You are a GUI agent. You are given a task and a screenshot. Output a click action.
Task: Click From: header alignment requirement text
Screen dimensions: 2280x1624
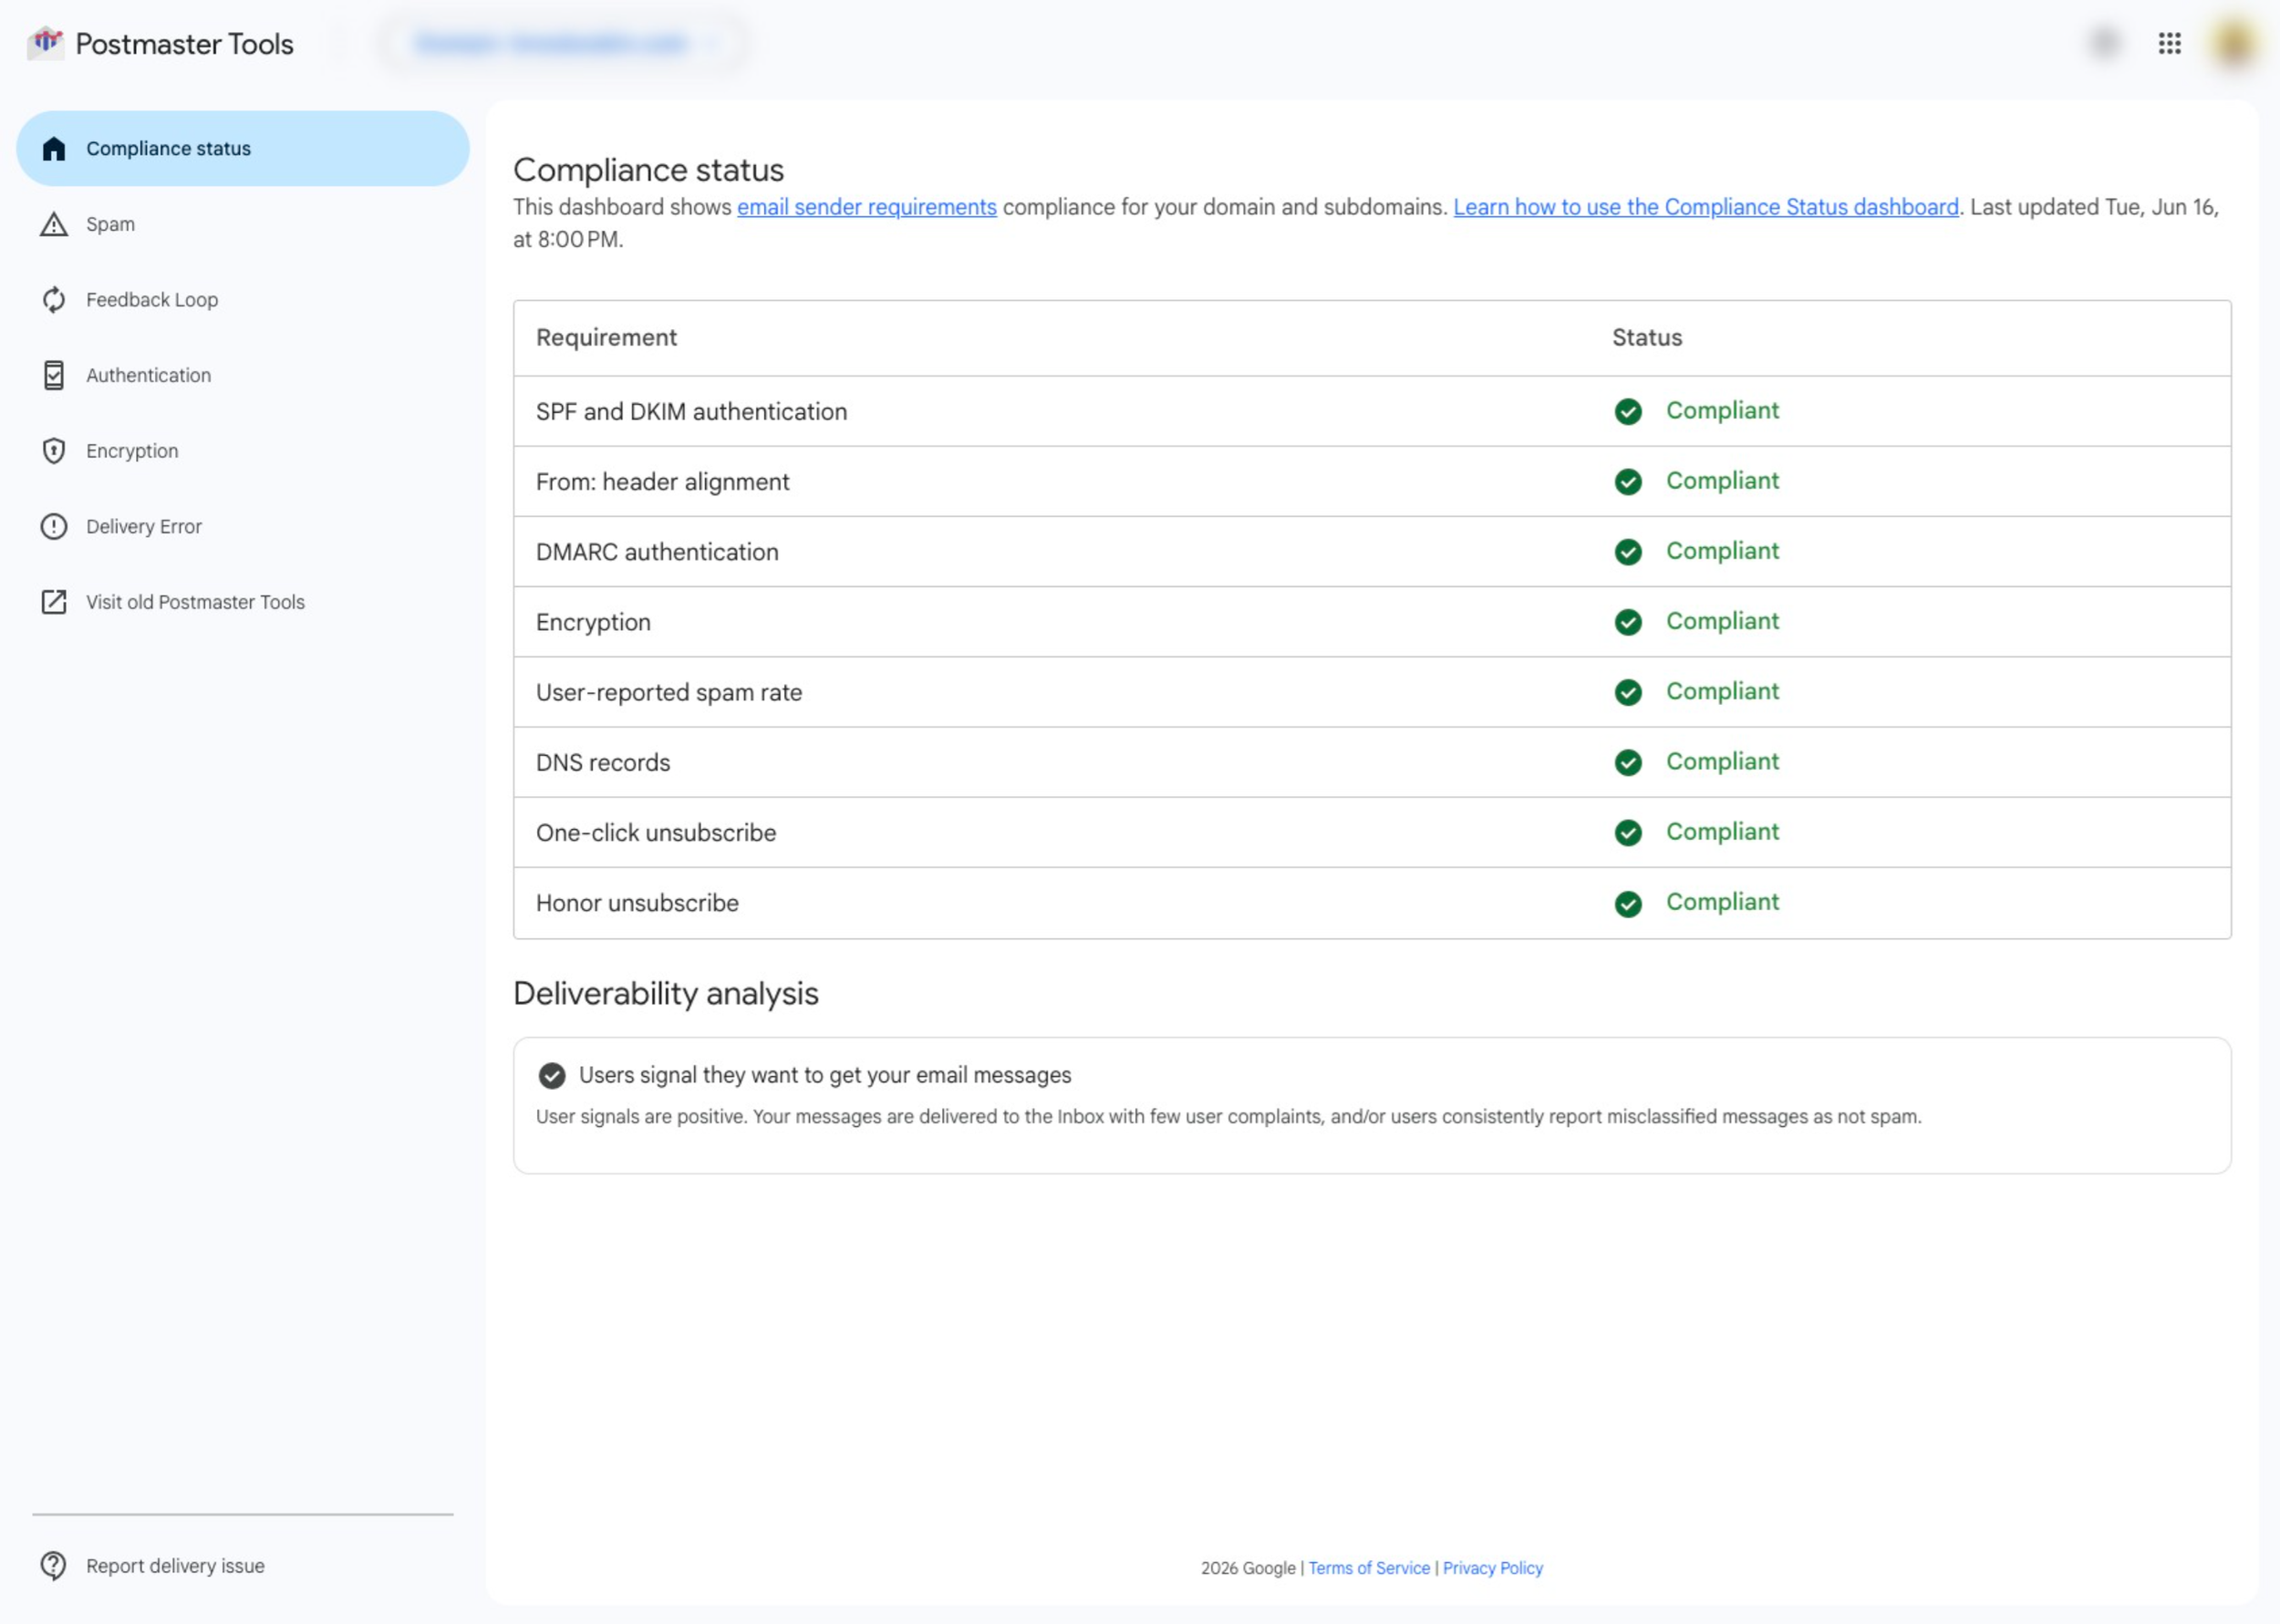click(662, 482)
